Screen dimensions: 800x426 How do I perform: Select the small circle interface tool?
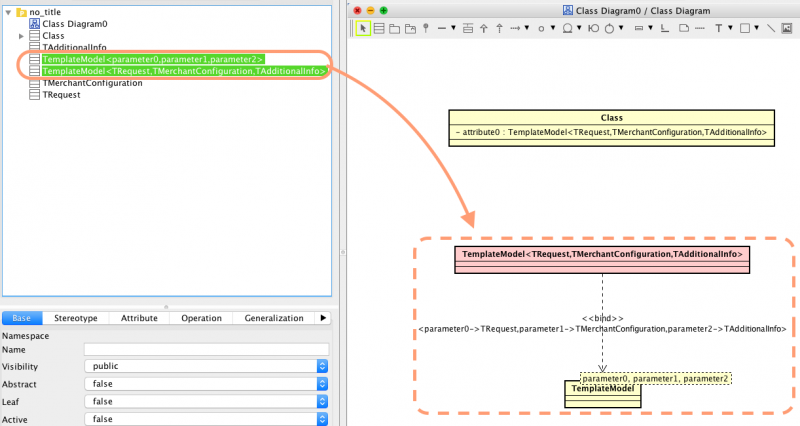pos(541,29)
